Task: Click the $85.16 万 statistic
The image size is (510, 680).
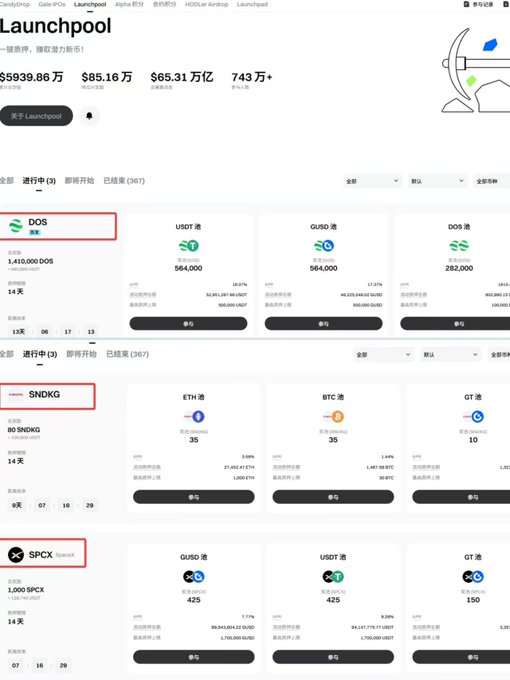Action: [x=107, y=77]
